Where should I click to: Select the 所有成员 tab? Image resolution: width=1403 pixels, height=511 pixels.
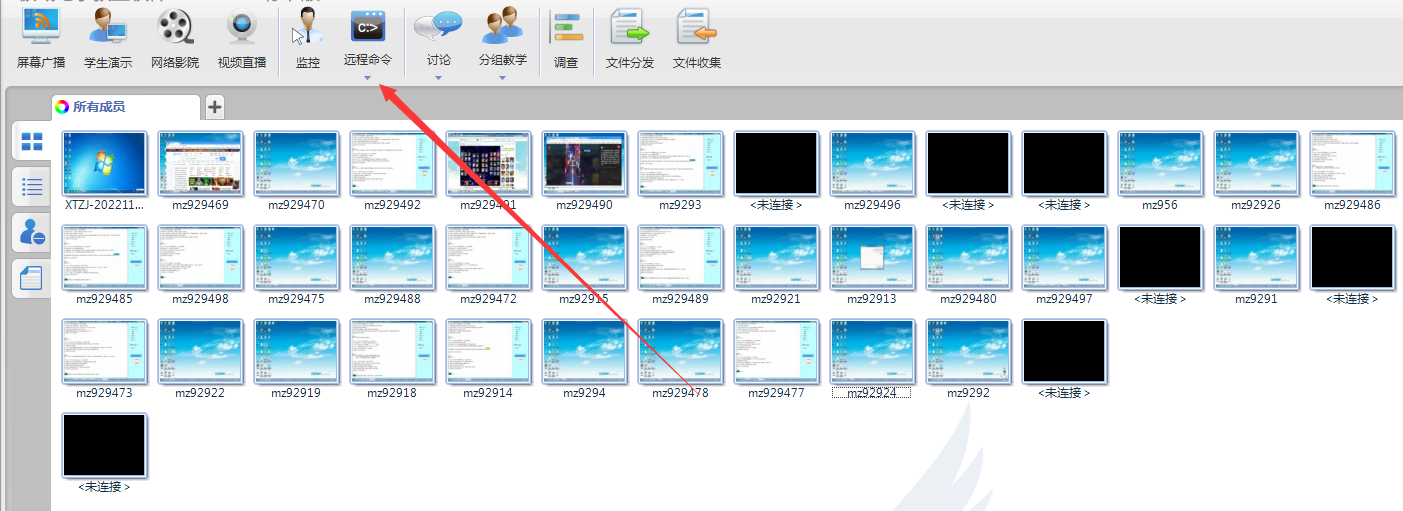click(126, 107)
